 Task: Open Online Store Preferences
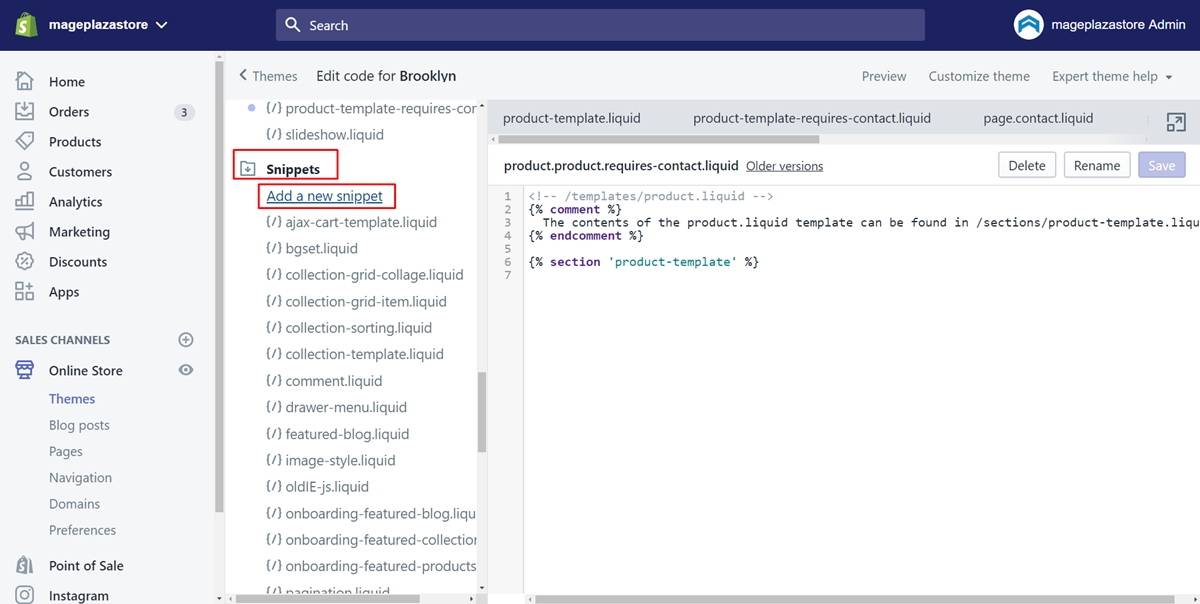click(x=82, y=530)
